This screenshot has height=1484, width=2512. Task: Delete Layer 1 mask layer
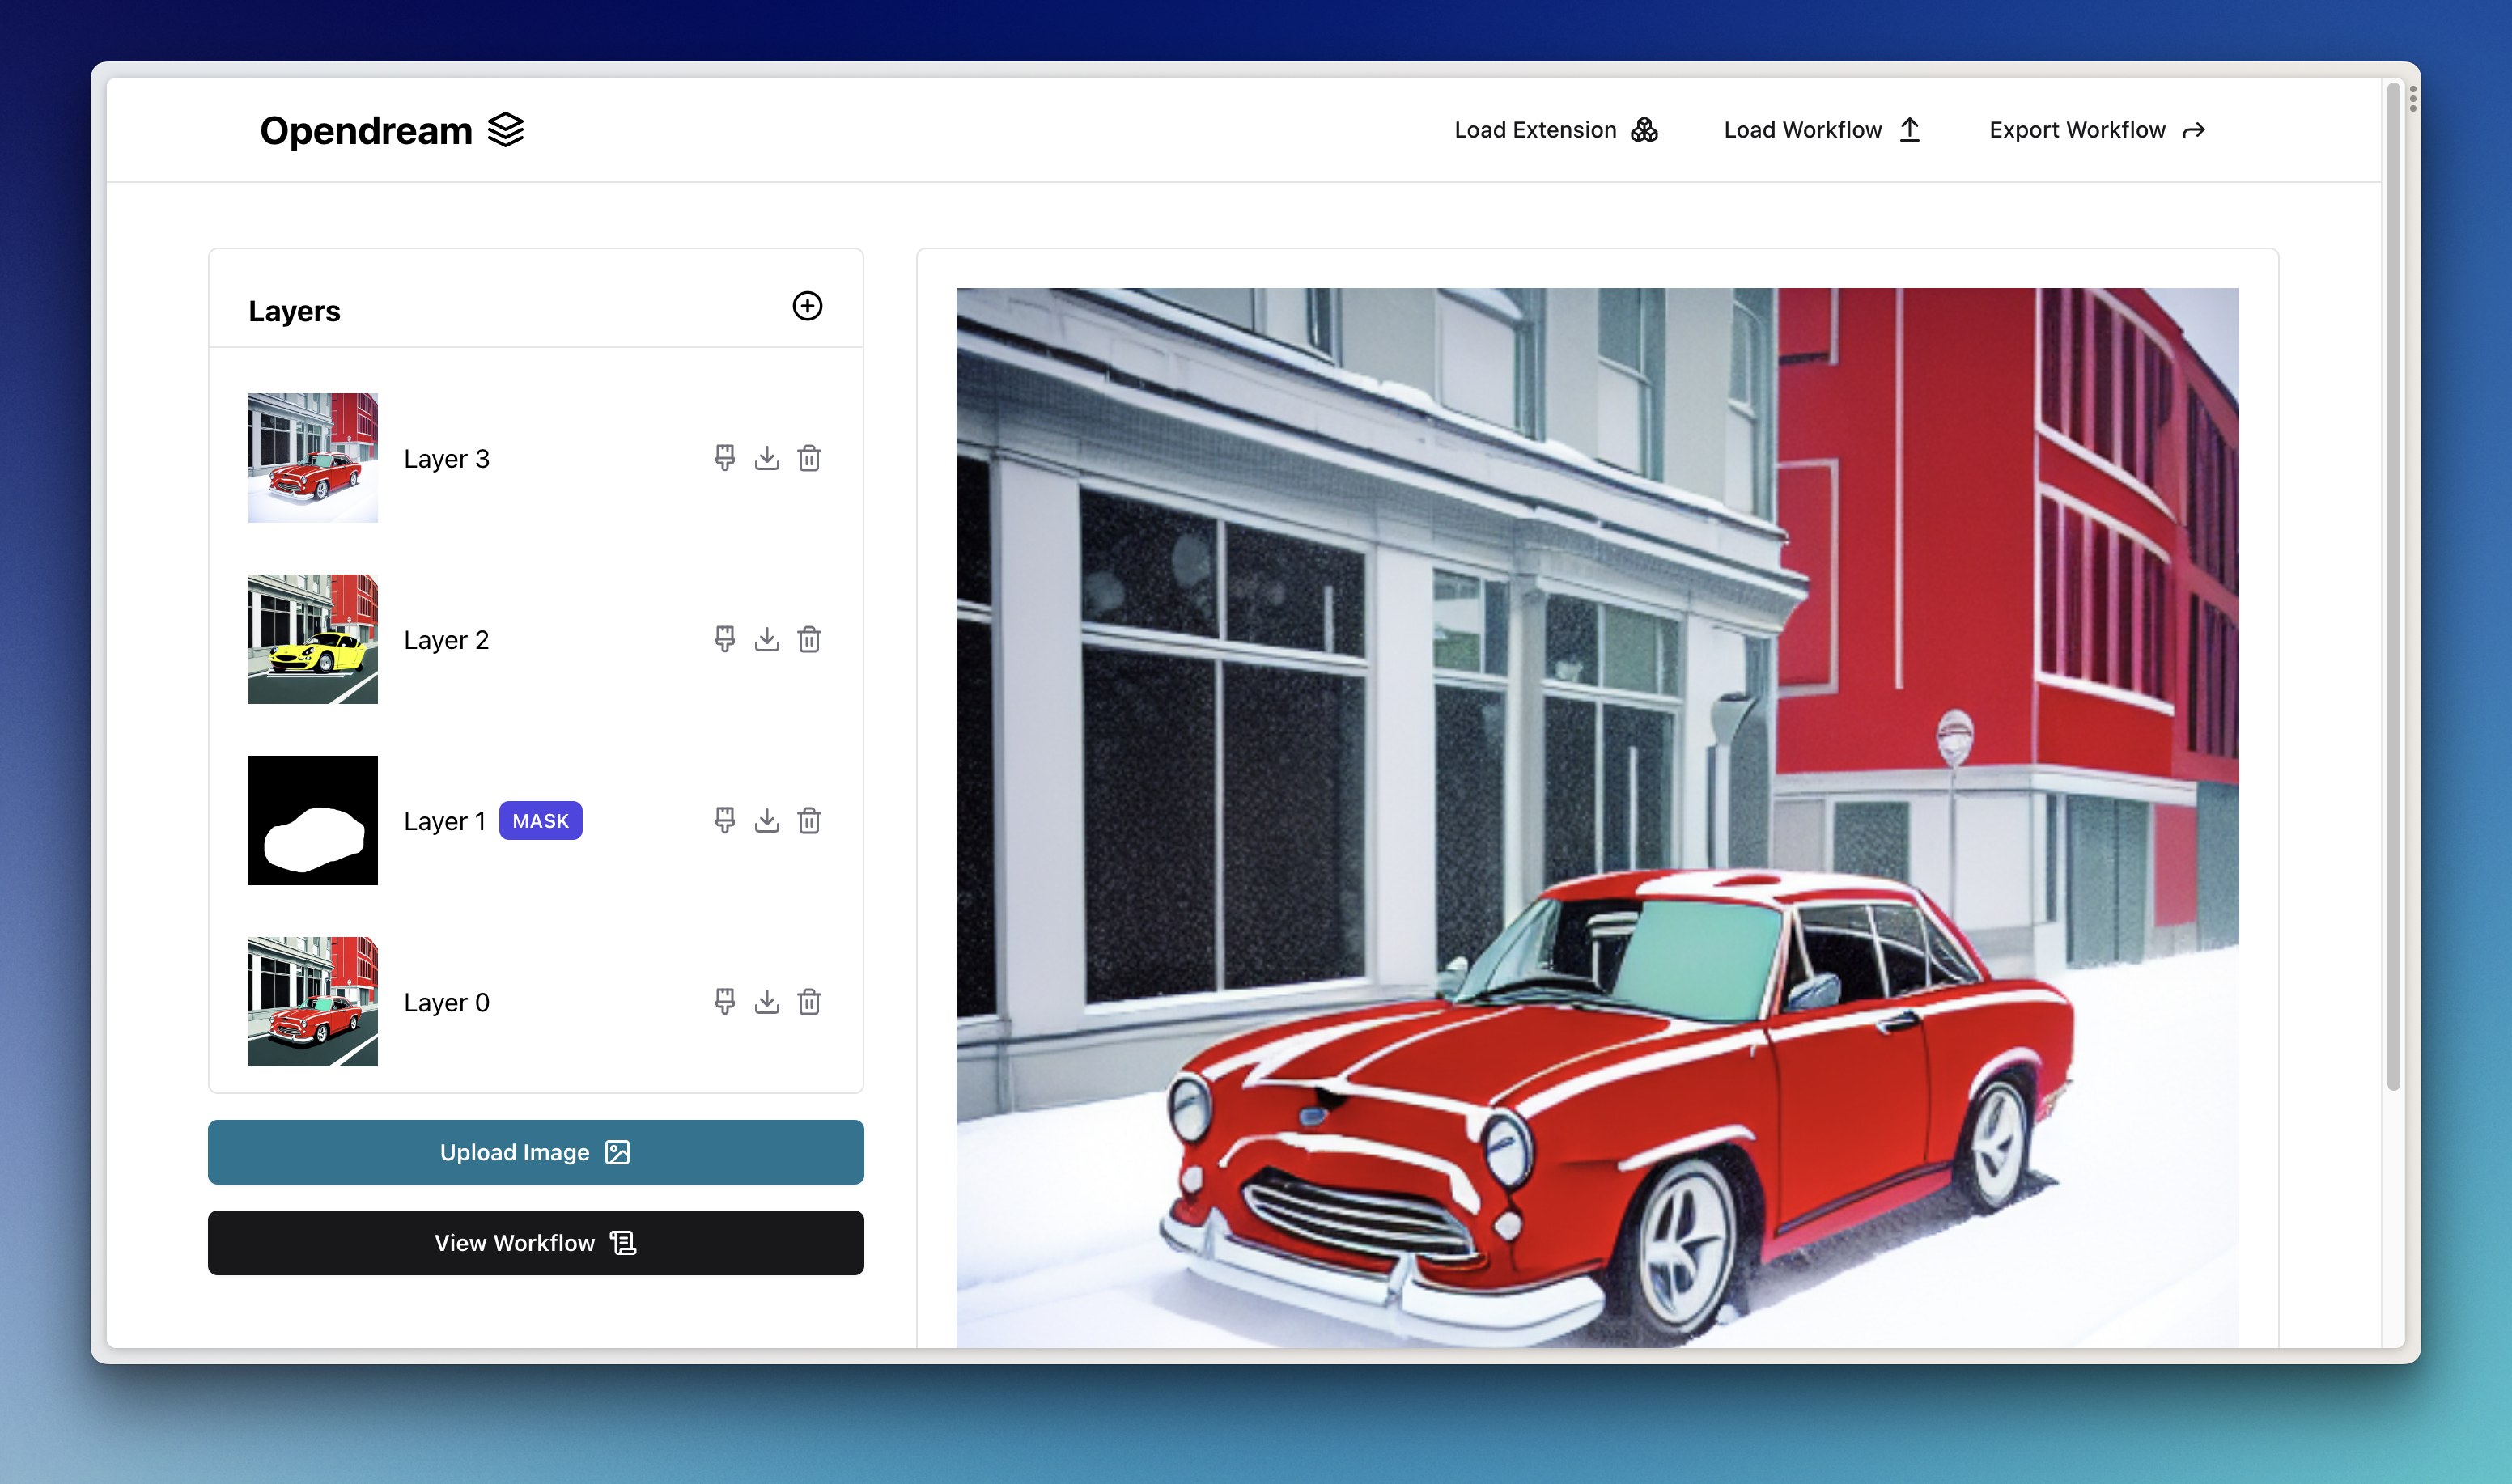809,821
